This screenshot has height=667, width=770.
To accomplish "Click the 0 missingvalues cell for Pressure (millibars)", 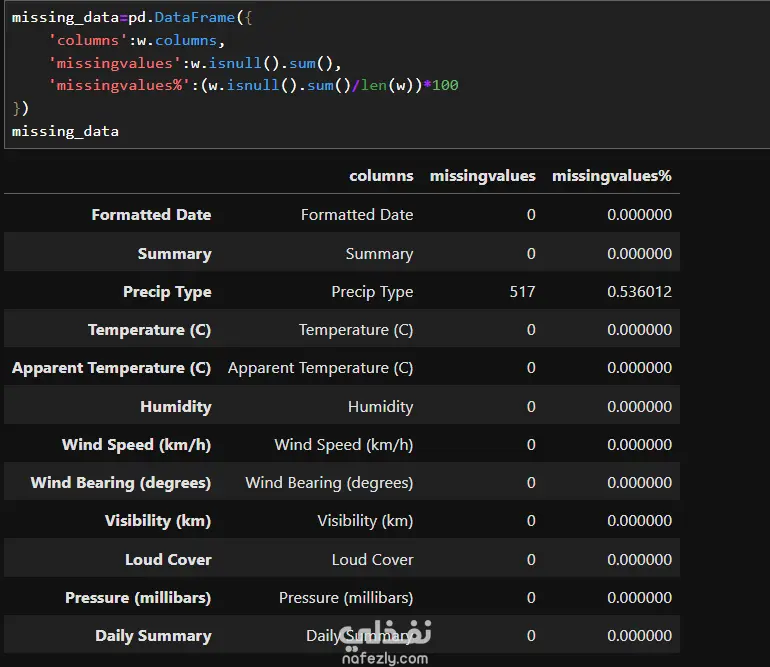I will pos(531,598).
